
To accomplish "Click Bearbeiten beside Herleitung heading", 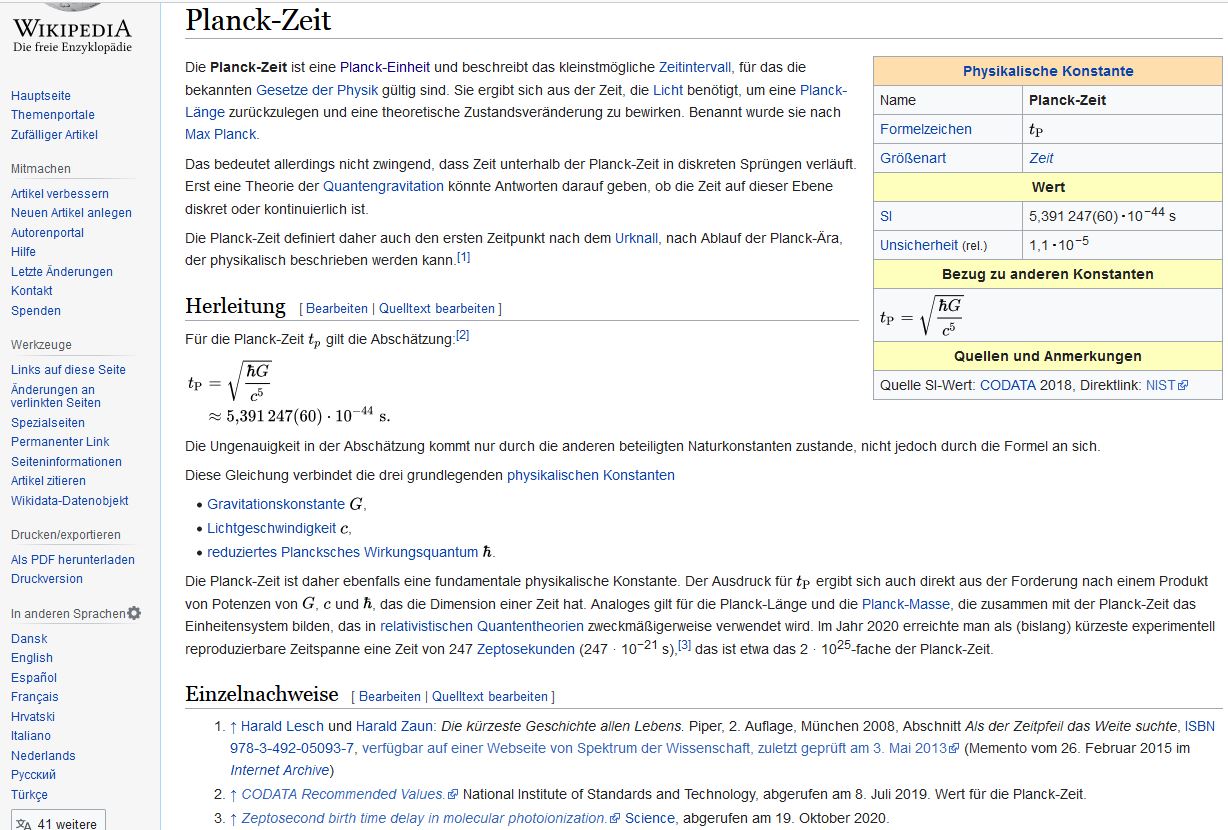I will coord(336,308).
